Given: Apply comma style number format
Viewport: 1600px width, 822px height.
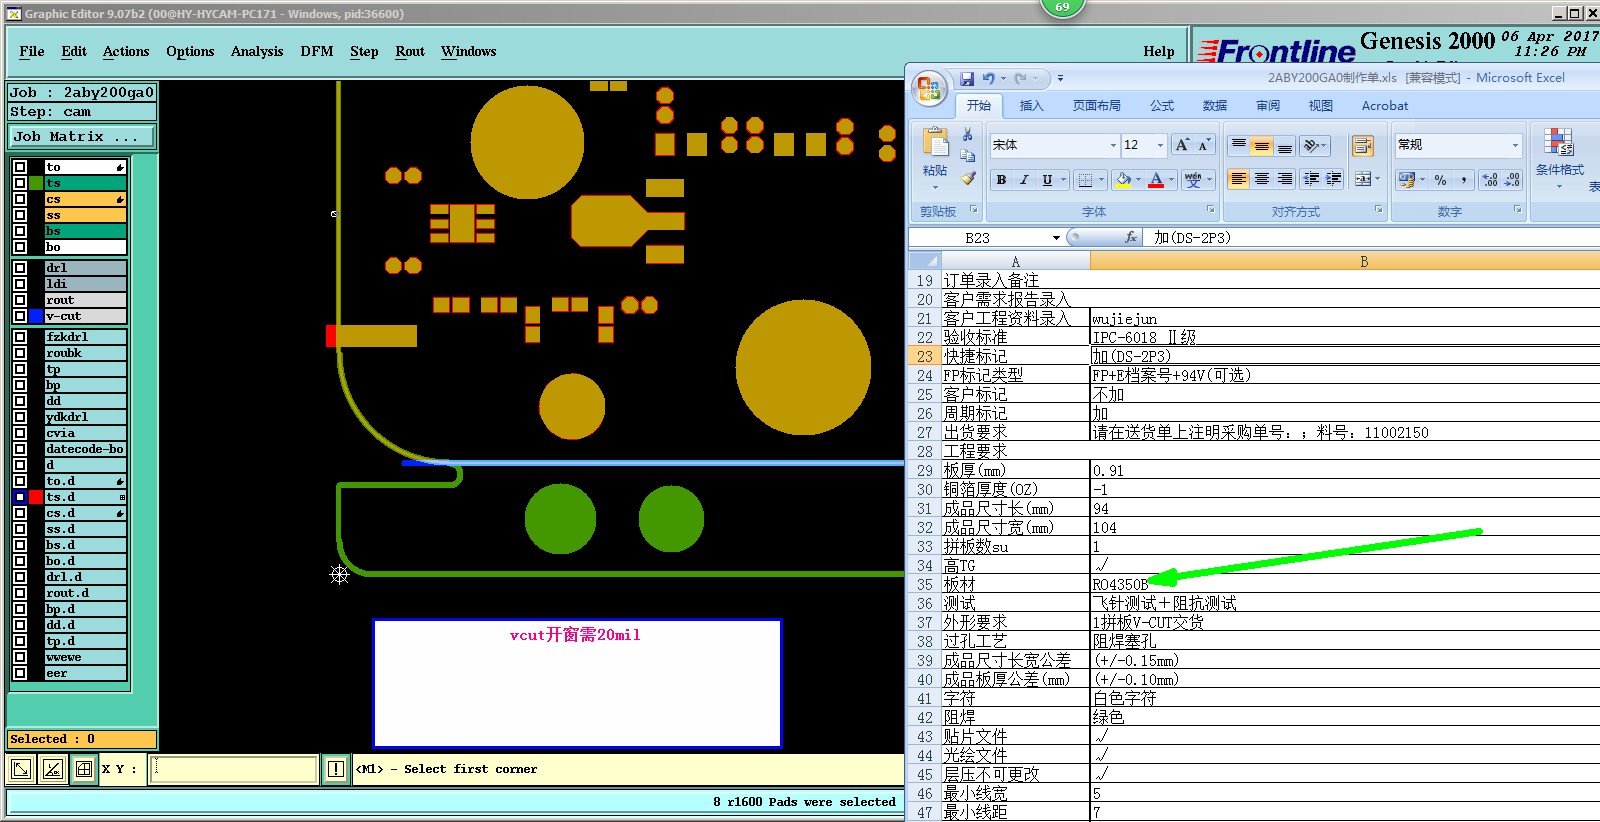Looking at the screenshot, I should pyautogui.click(x=1464, y=180).
